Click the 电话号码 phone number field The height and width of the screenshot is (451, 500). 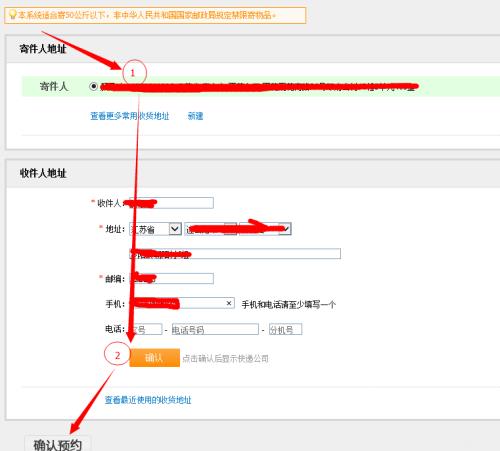tap(215, 329)
